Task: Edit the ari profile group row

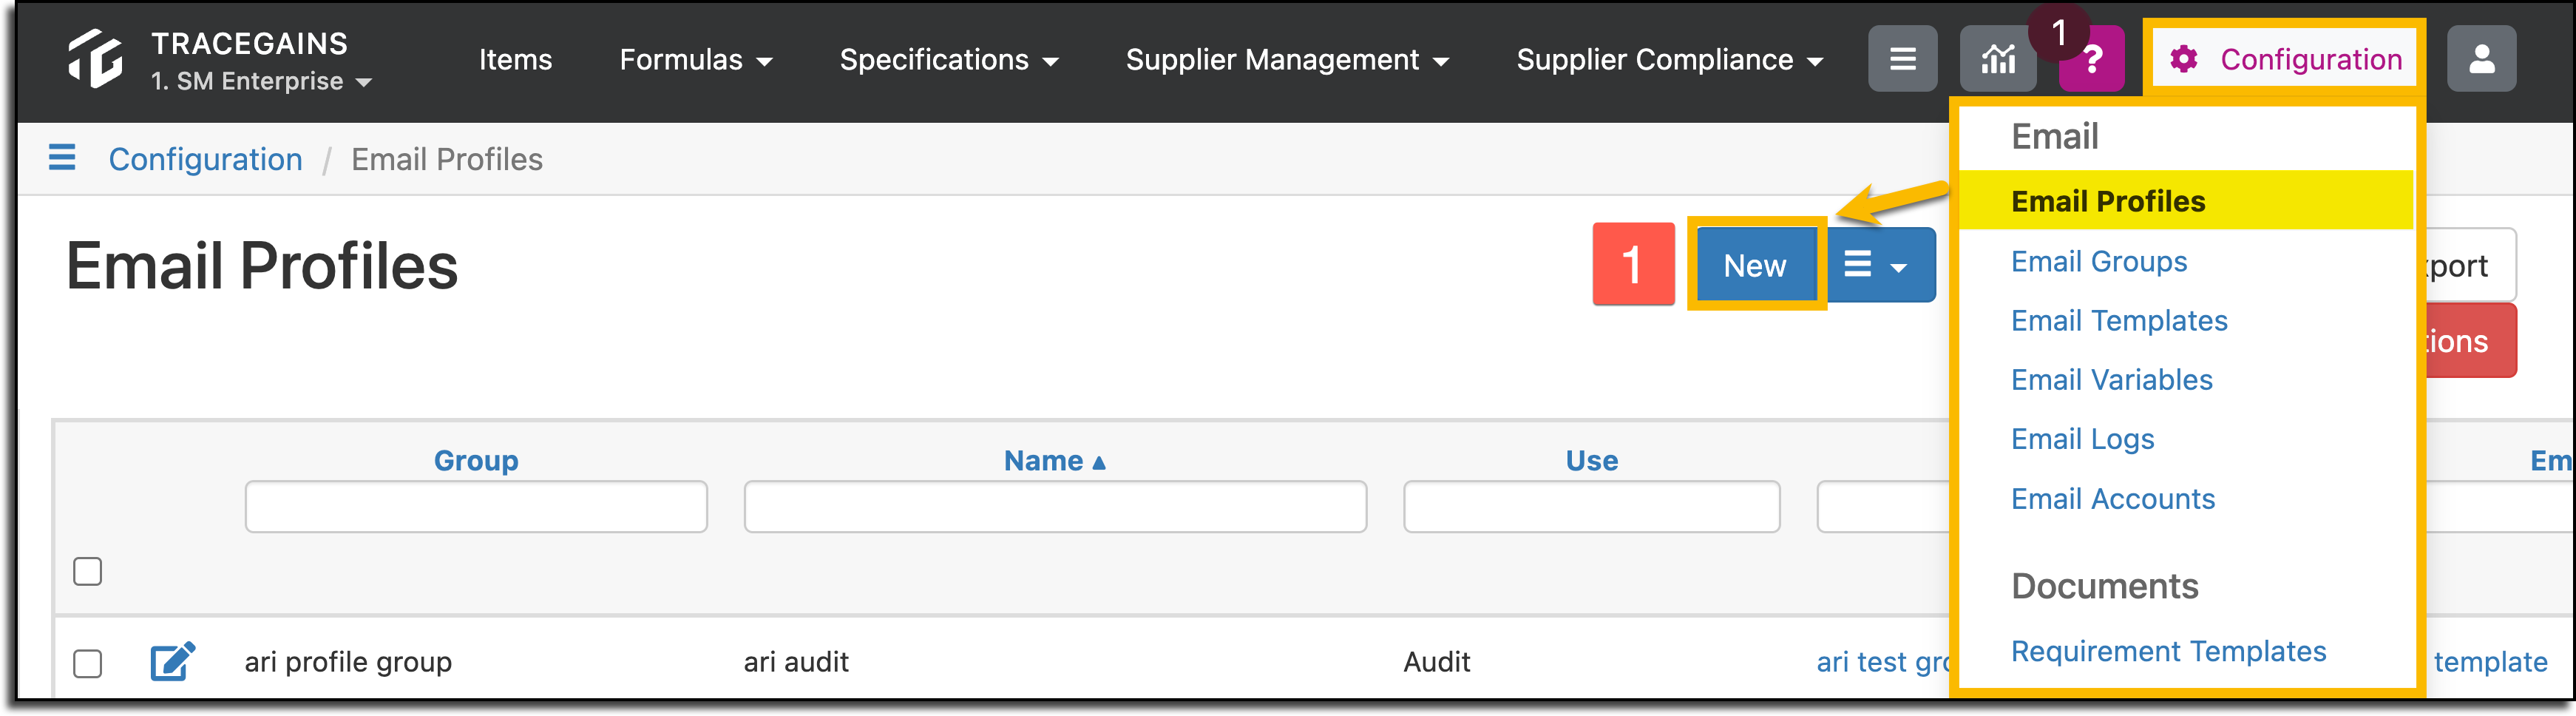Action: point(172,662)
